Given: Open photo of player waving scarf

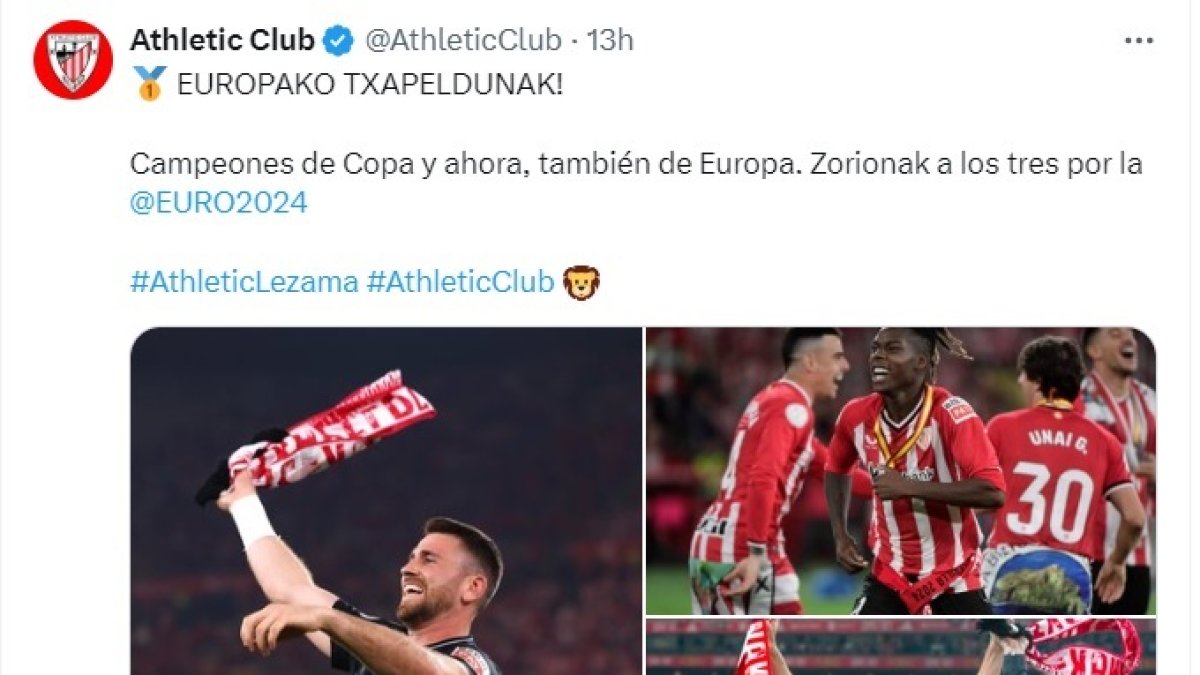Looking at the screenshot, I should 386,501.
